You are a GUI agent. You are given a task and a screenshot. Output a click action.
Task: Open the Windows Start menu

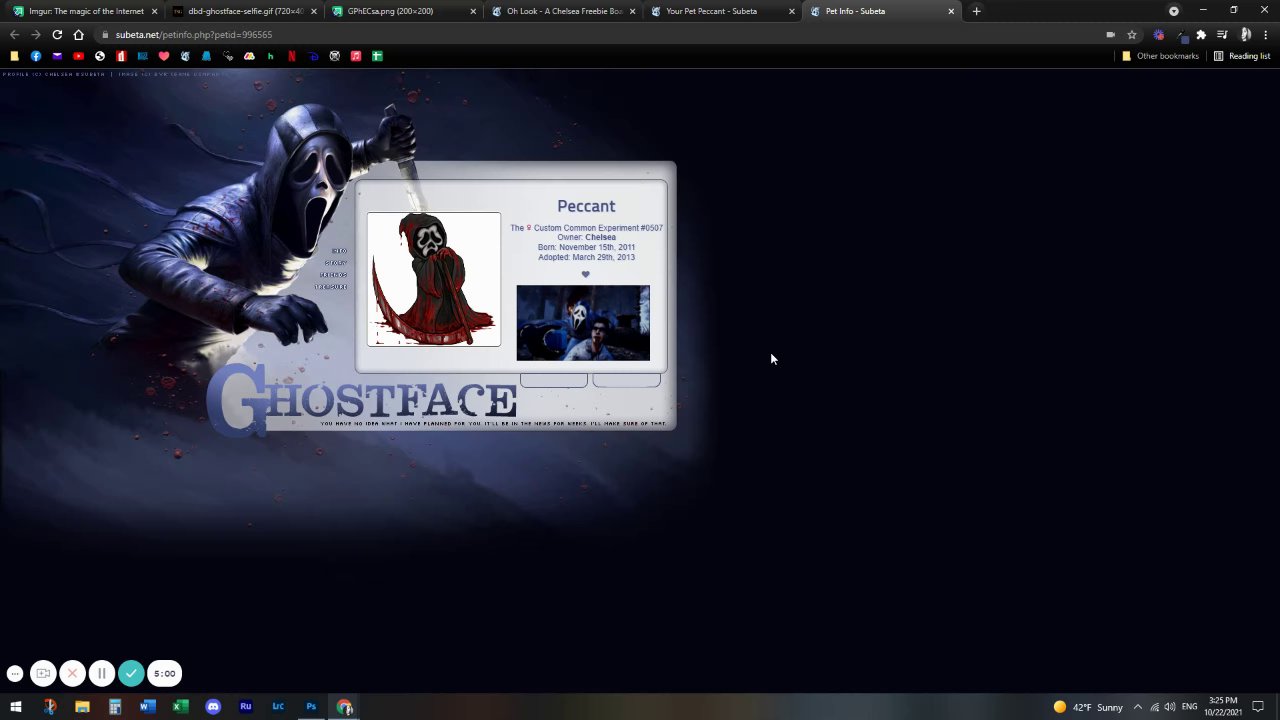(x=16, y=707)
